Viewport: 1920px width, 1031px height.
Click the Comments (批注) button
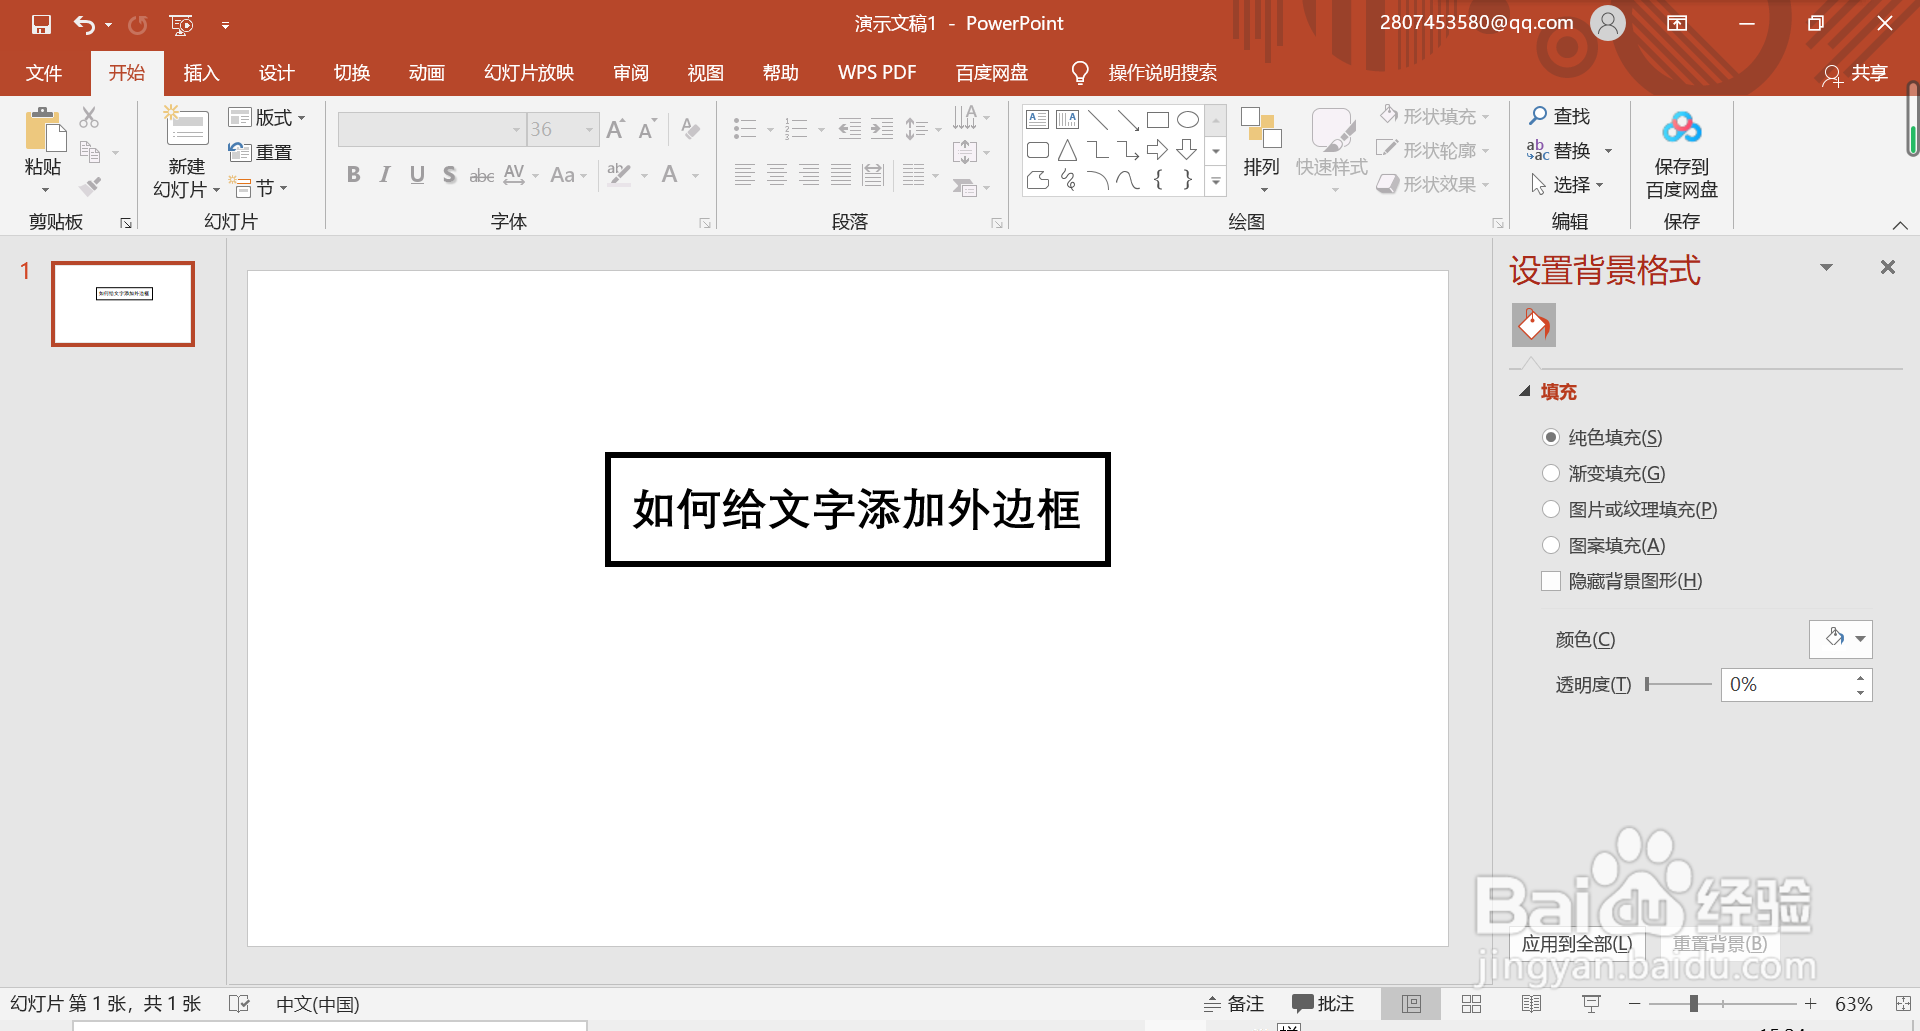1323,1004
